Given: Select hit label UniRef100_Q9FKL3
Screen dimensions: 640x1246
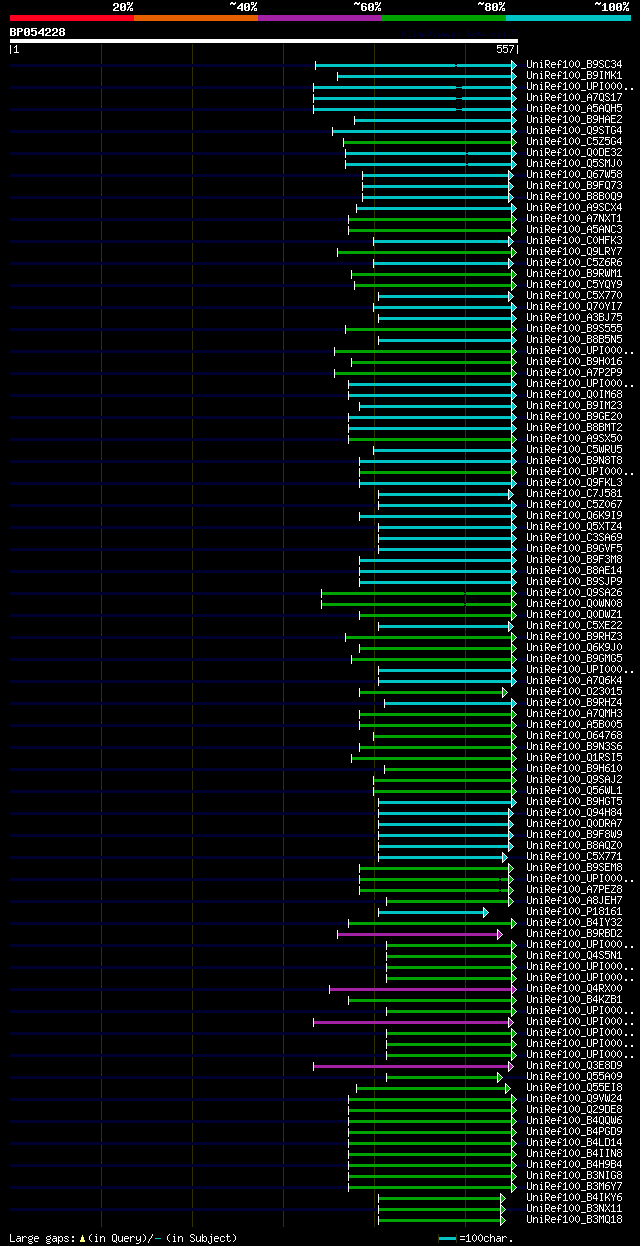Looking at the screenshot, I should tap(574, 483).
